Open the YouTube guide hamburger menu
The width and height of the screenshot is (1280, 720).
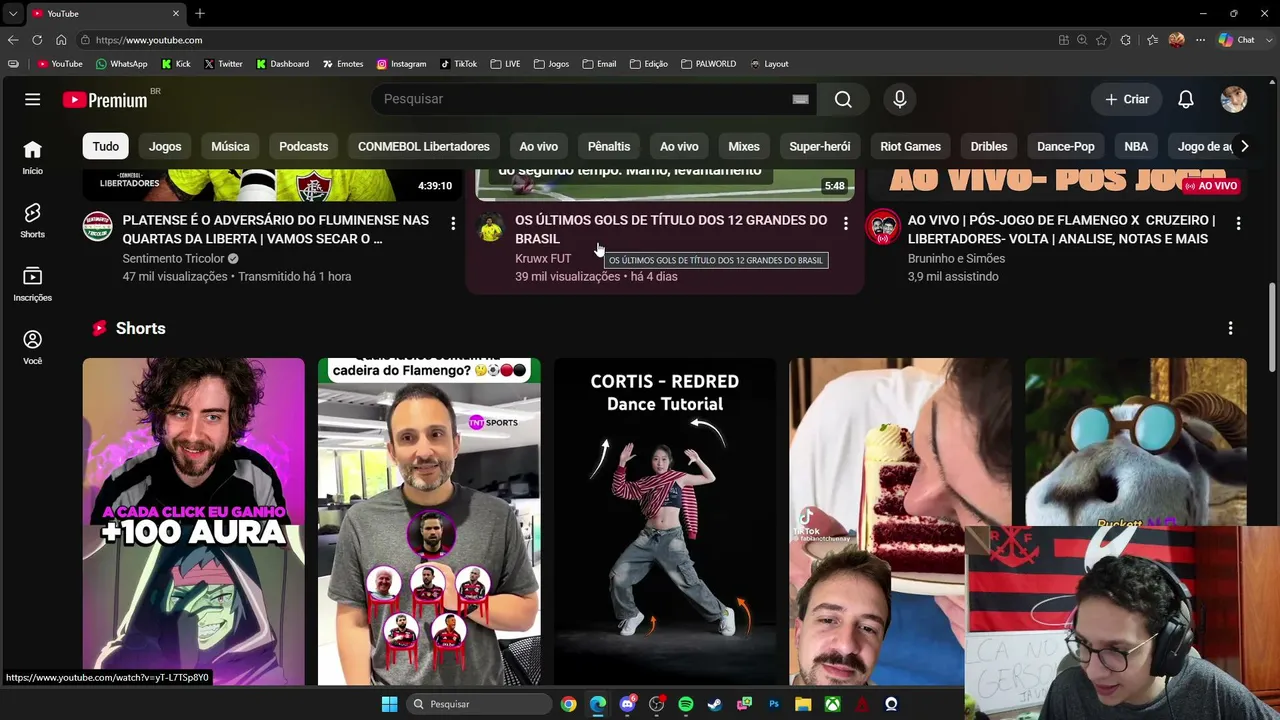tap(33, 99)
